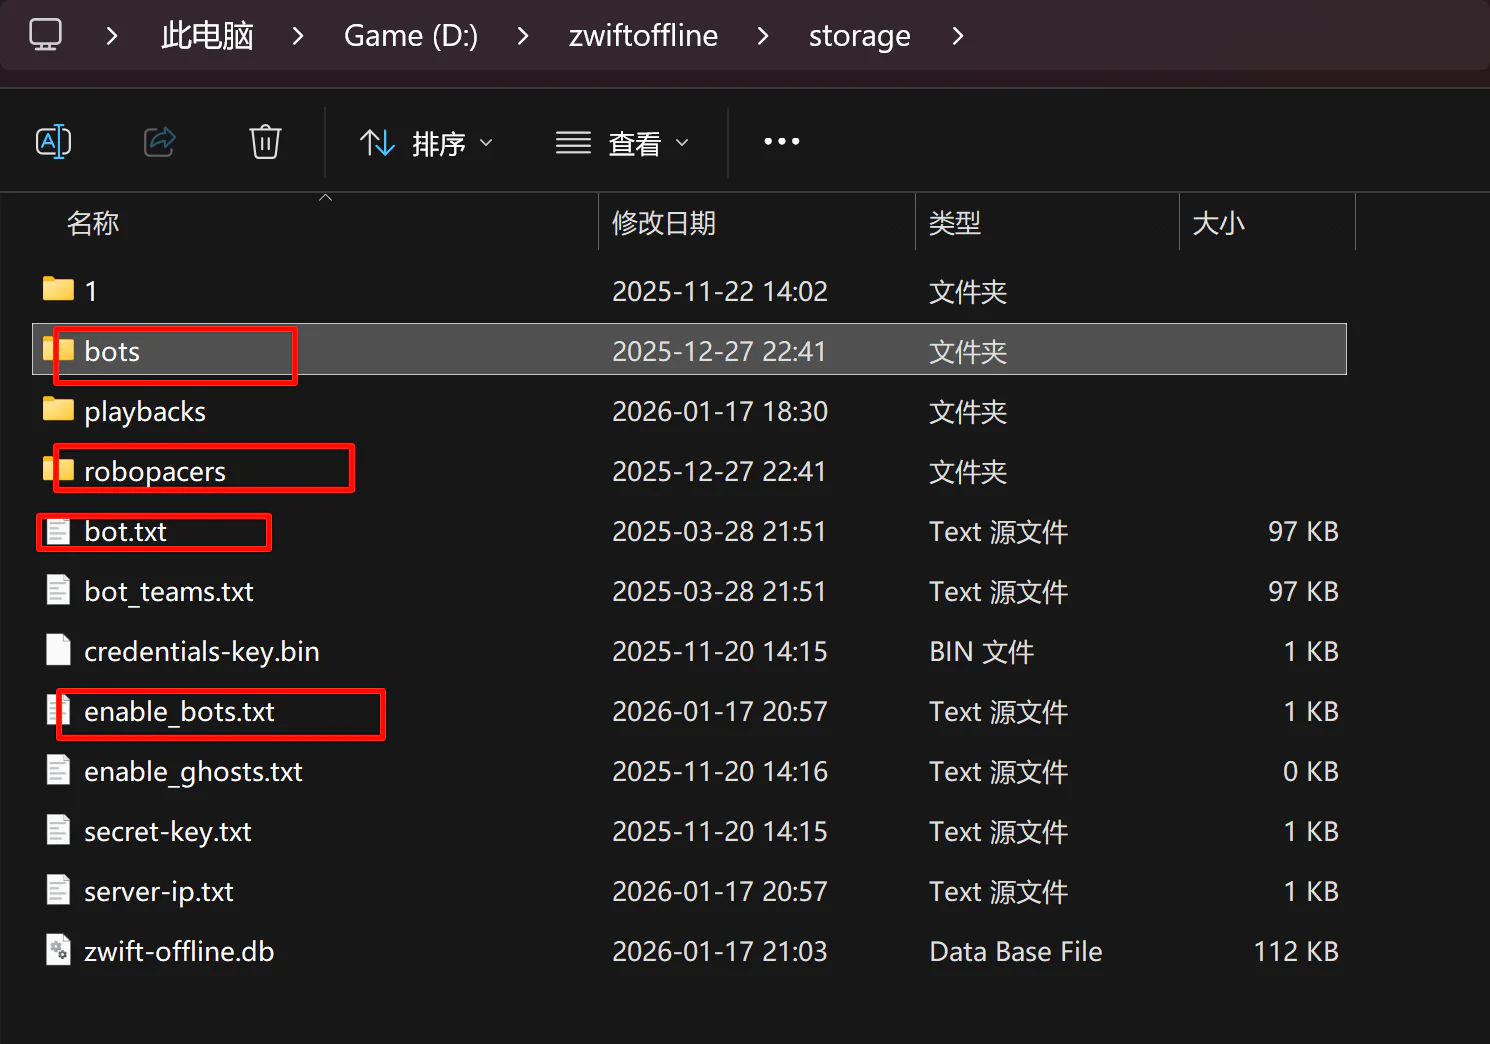The width and height of the screenshot is (1490, 1044).
Task: Select the robopacers folder
Action: [x=155, y=471]
